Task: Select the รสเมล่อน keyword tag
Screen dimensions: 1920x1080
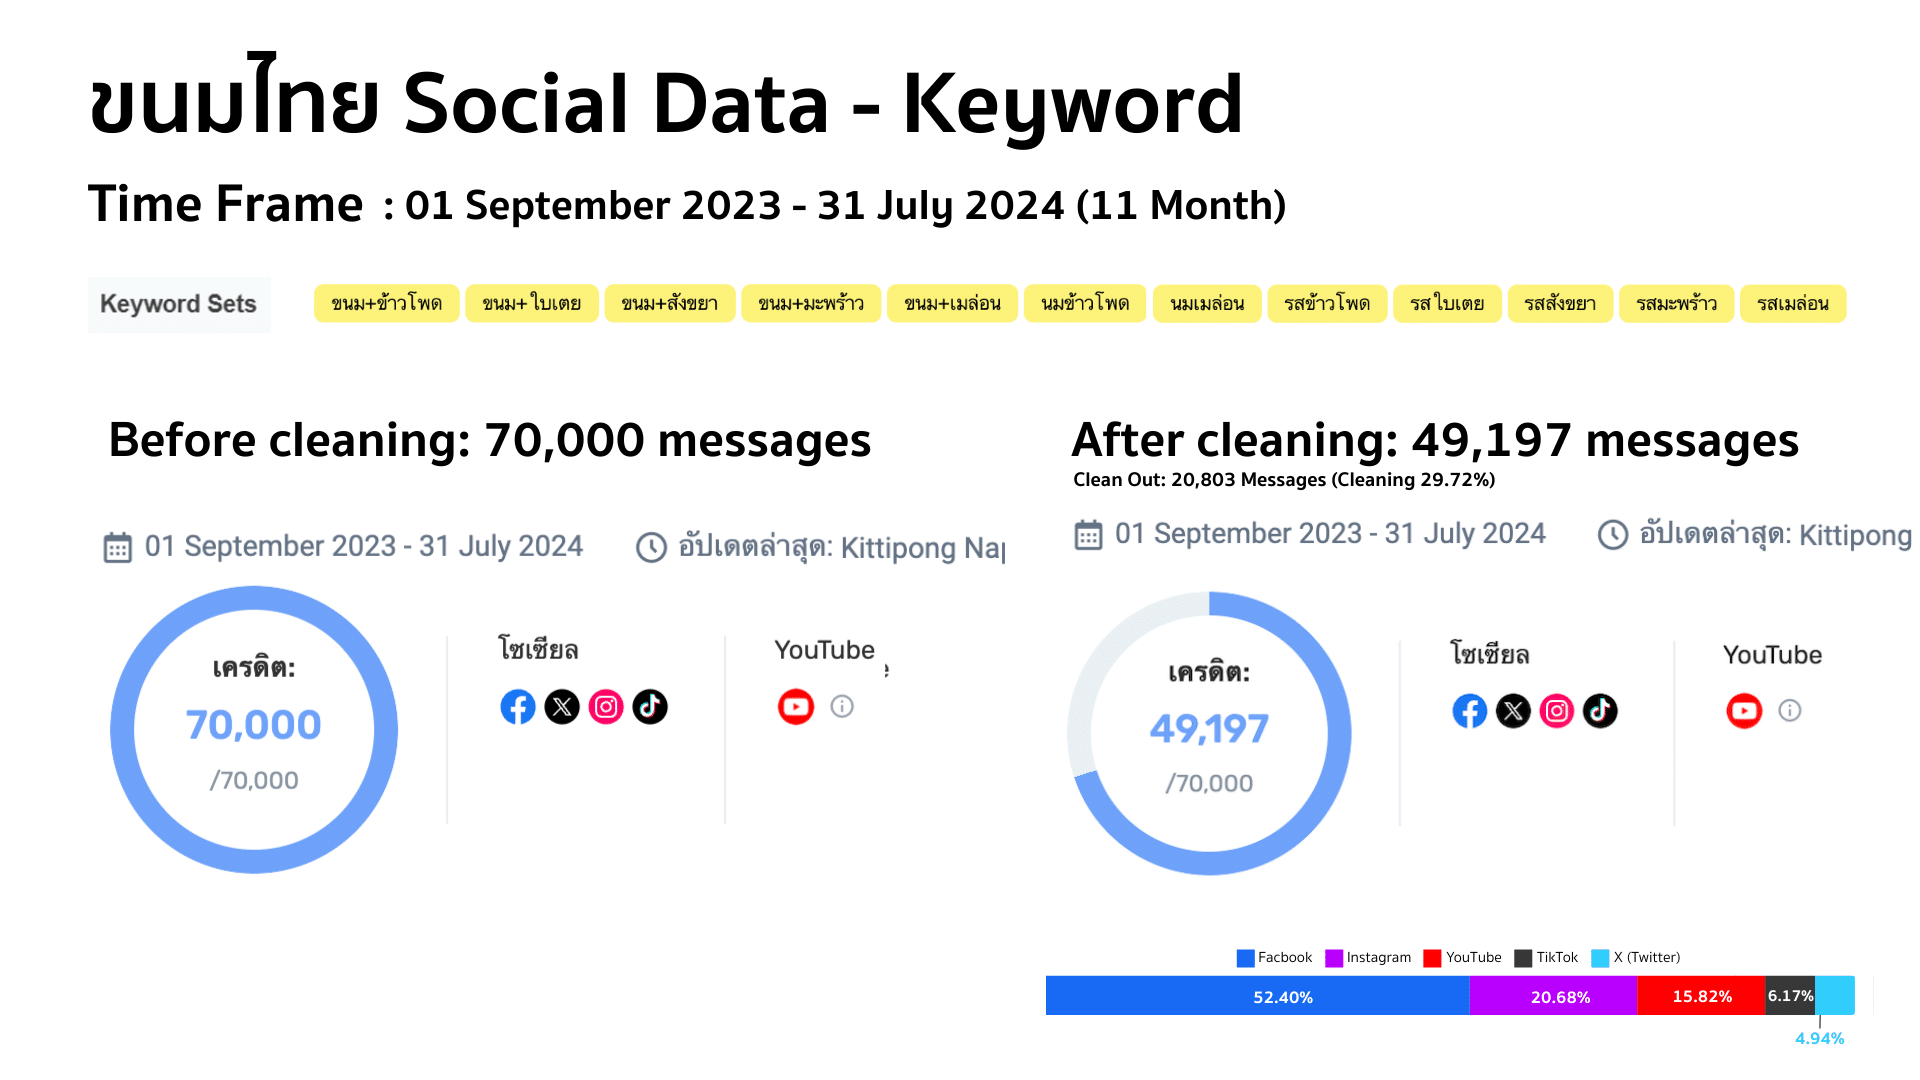Action: tap(1793, 304)
